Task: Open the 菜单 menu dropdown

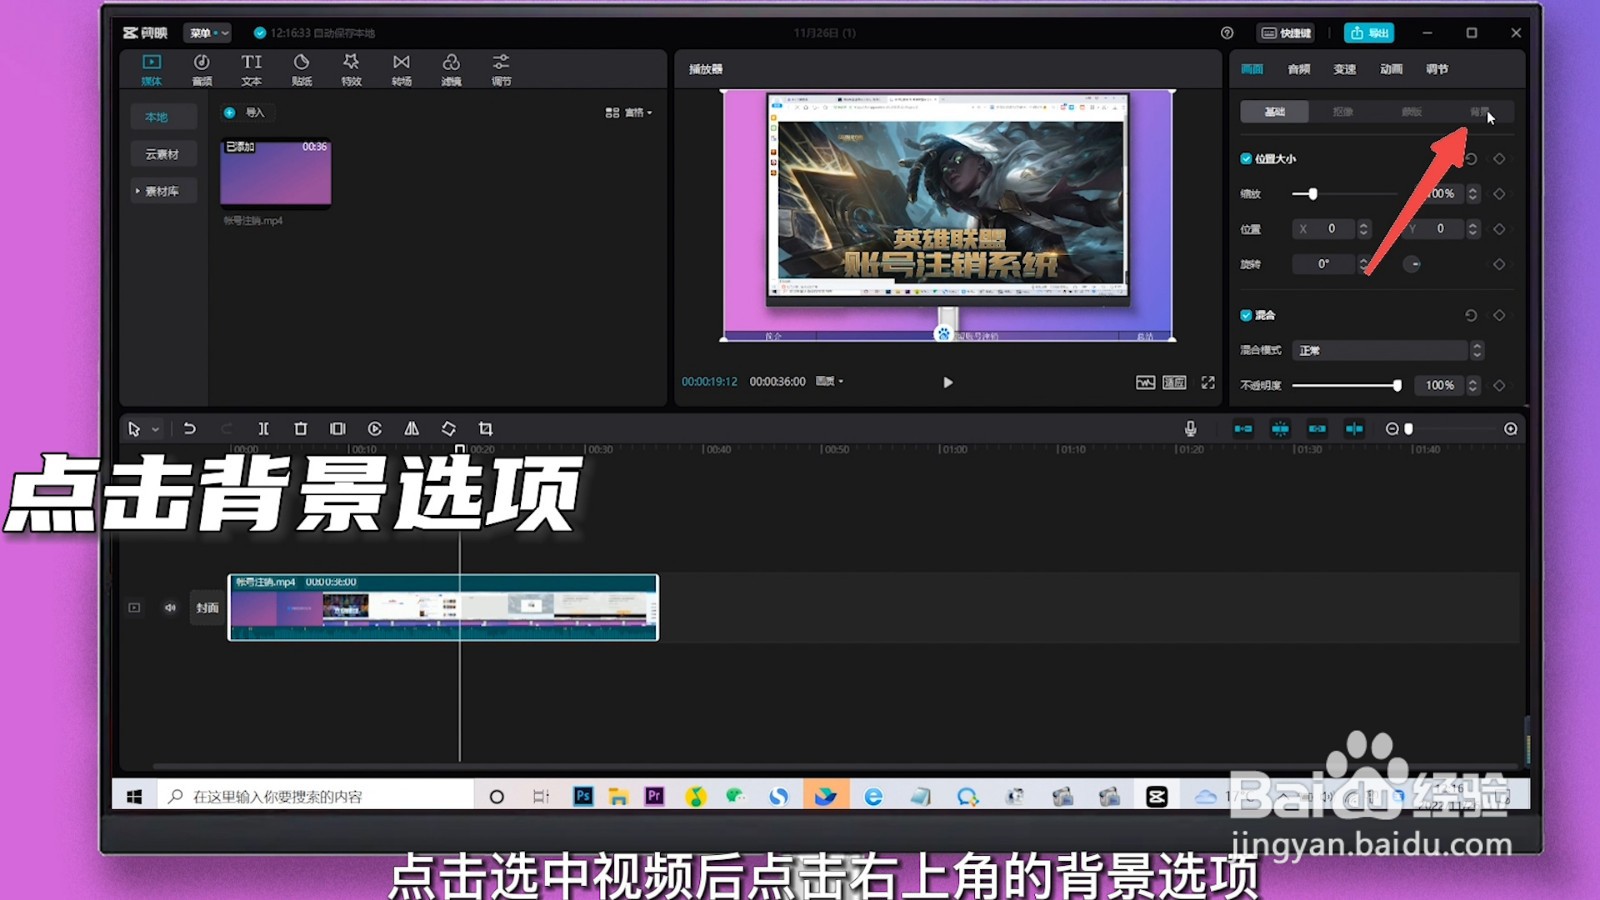Action: click(x=208, y=33)
